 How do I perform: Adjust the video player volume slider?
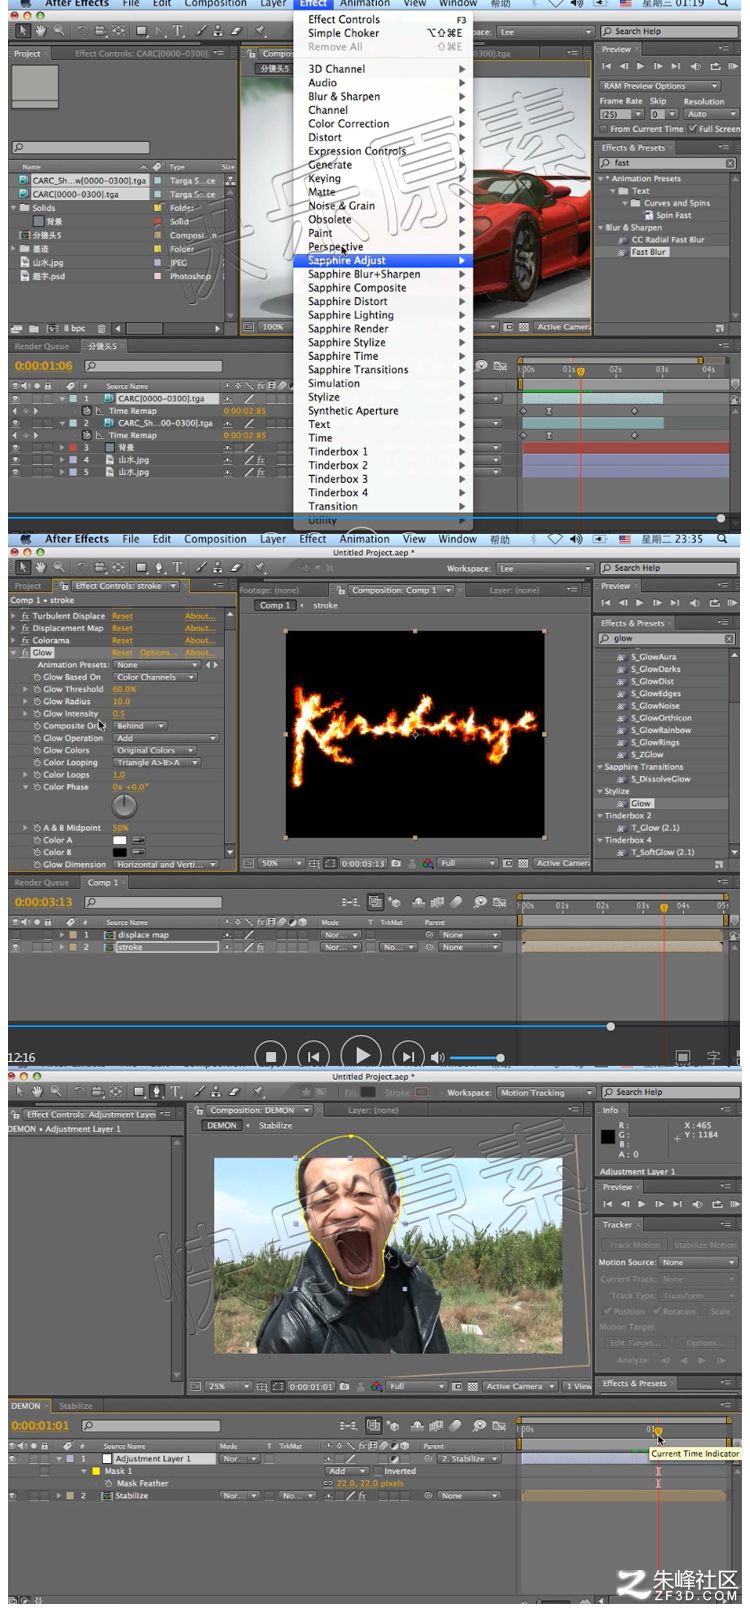pos(476,1057)
